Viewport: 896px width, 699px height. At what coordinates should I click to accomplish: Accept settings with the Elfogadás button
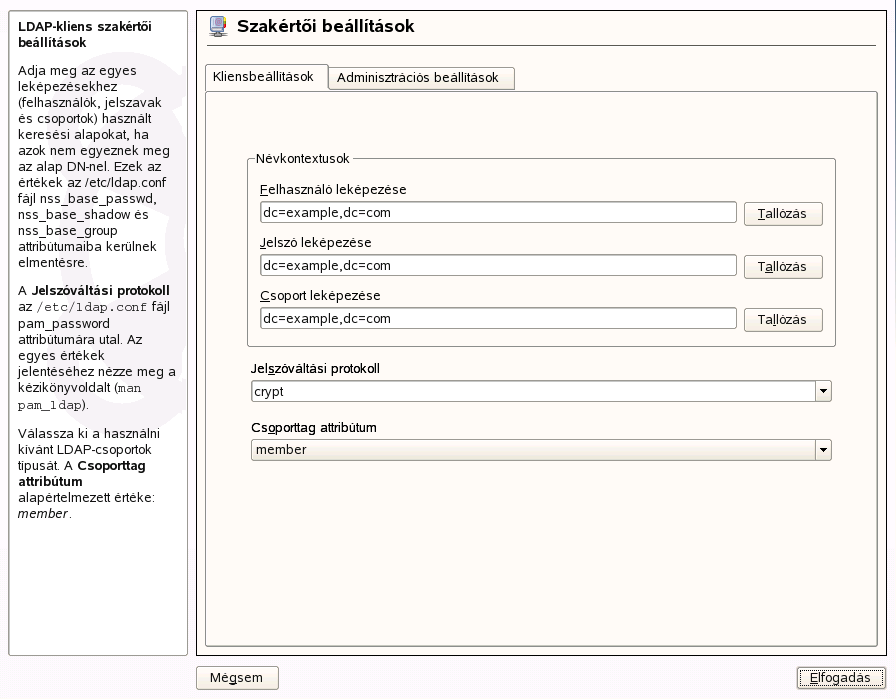pos(841,678)
